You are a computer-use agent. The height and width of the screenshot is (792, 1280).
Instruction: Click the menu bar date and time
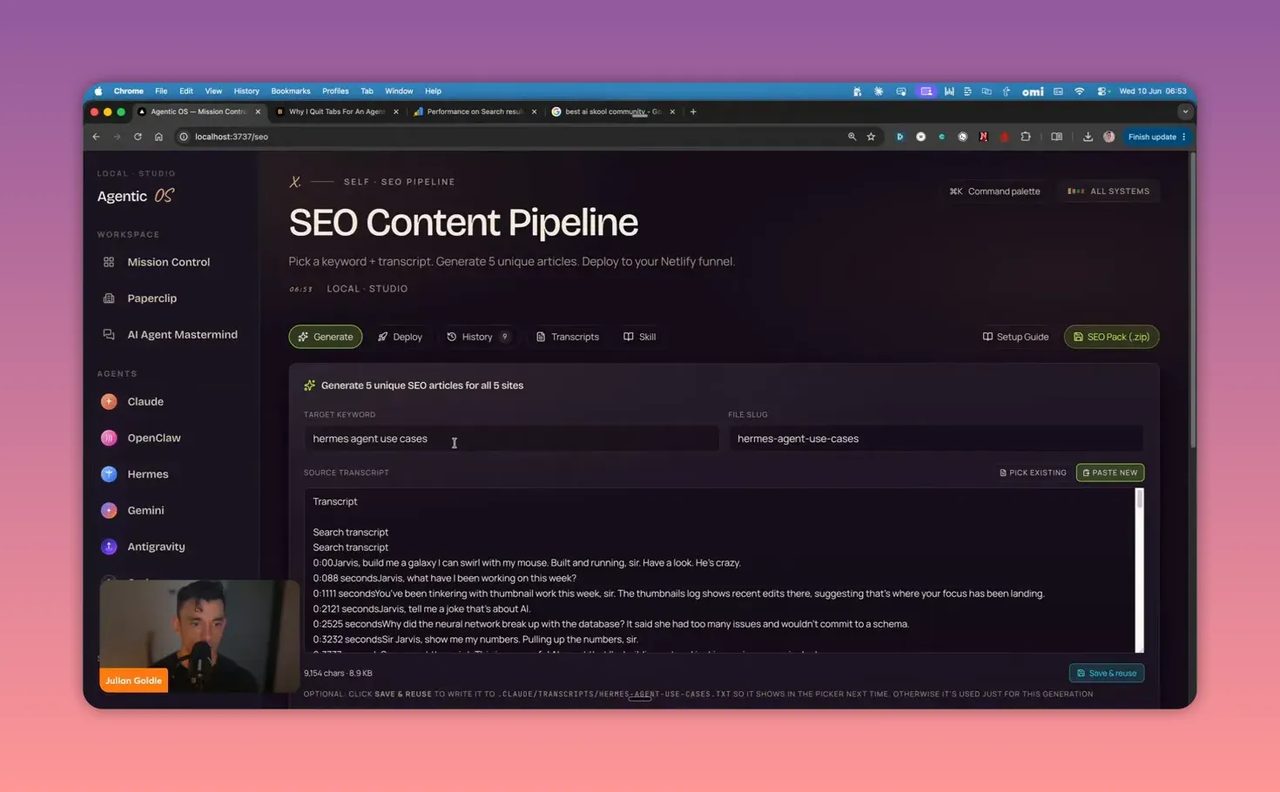[1153, 91]
